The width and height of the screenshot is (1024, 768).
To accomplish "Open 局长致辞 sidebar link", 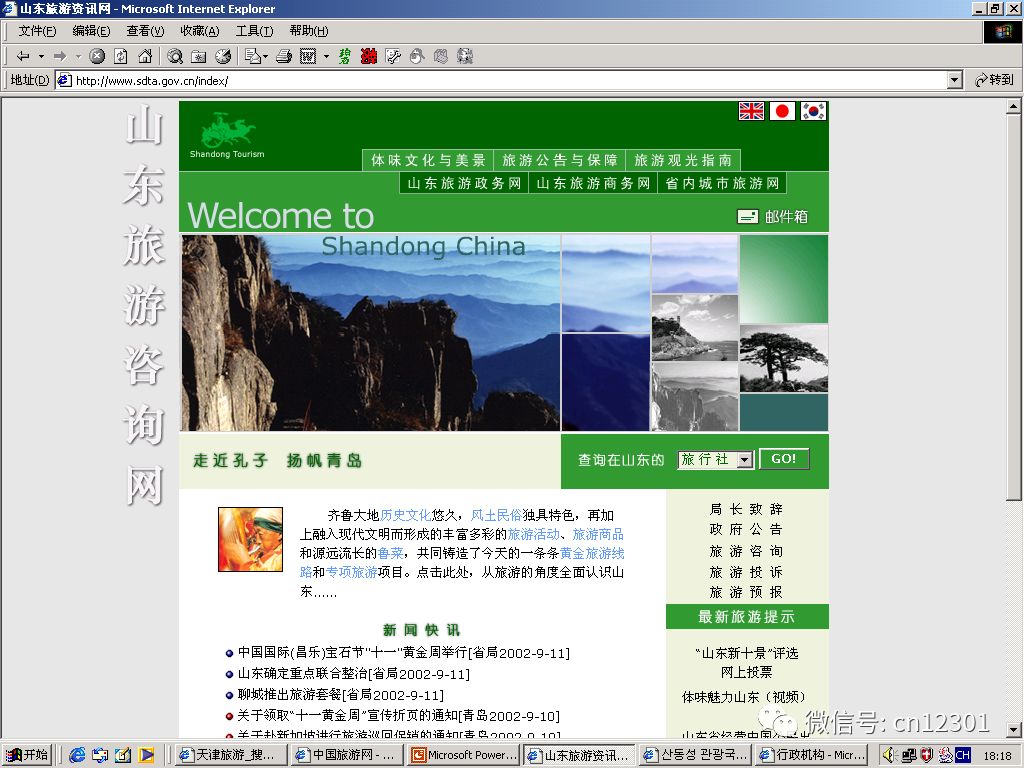I will coord(746,509).
